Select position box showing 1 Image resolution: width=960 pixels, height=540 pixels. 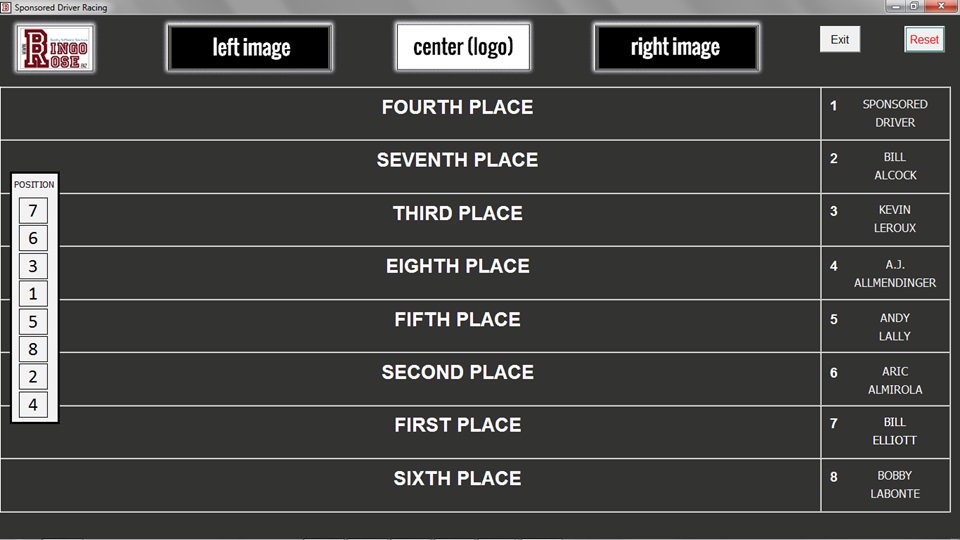[33, 294]
